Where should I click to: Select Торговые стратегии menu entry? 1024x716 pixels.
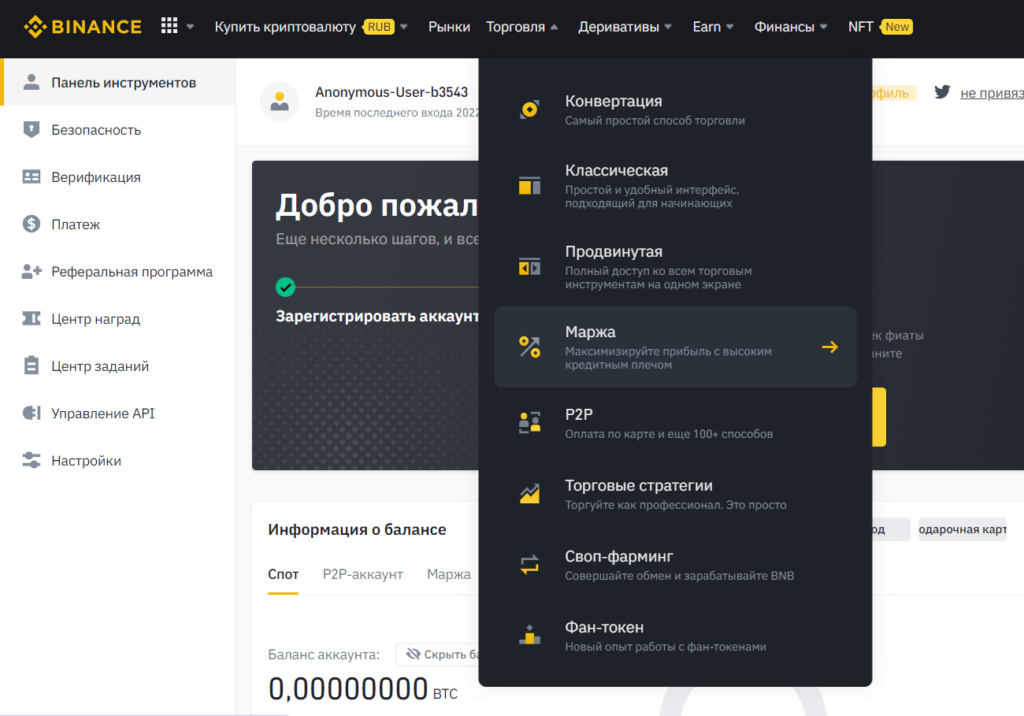[x=675, y=494]
